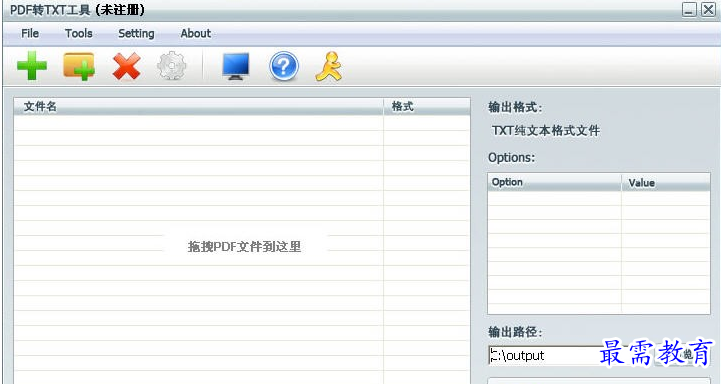The width and height of the screenshot is (721, 384).
Task: Click the output path input field
Action: pyautogui.click(x=570, y=355)
